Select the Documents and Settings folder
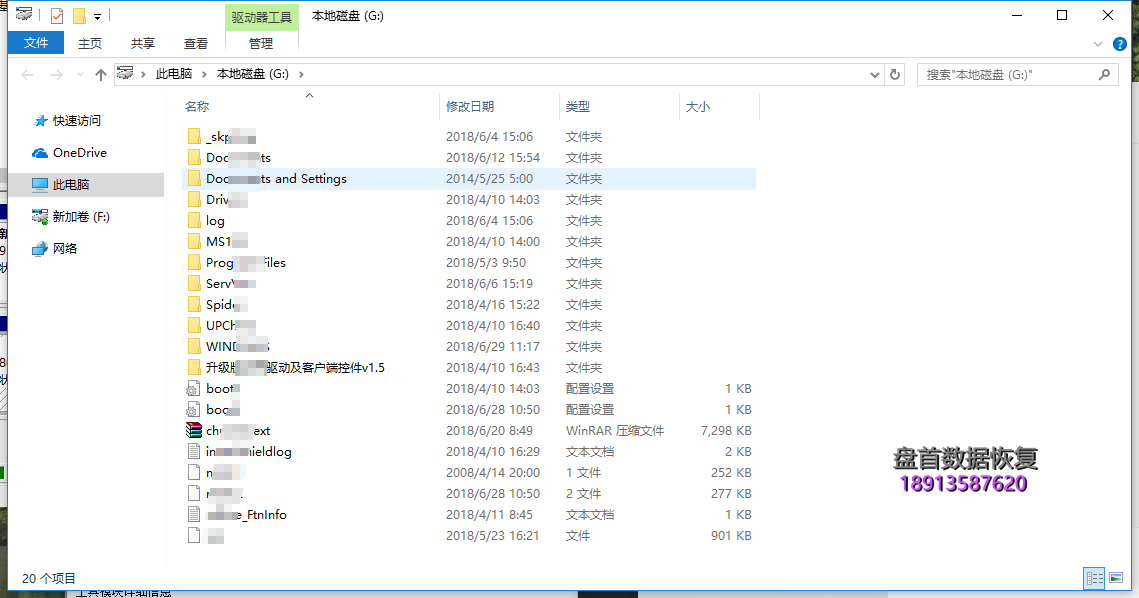 coord(276,179)
